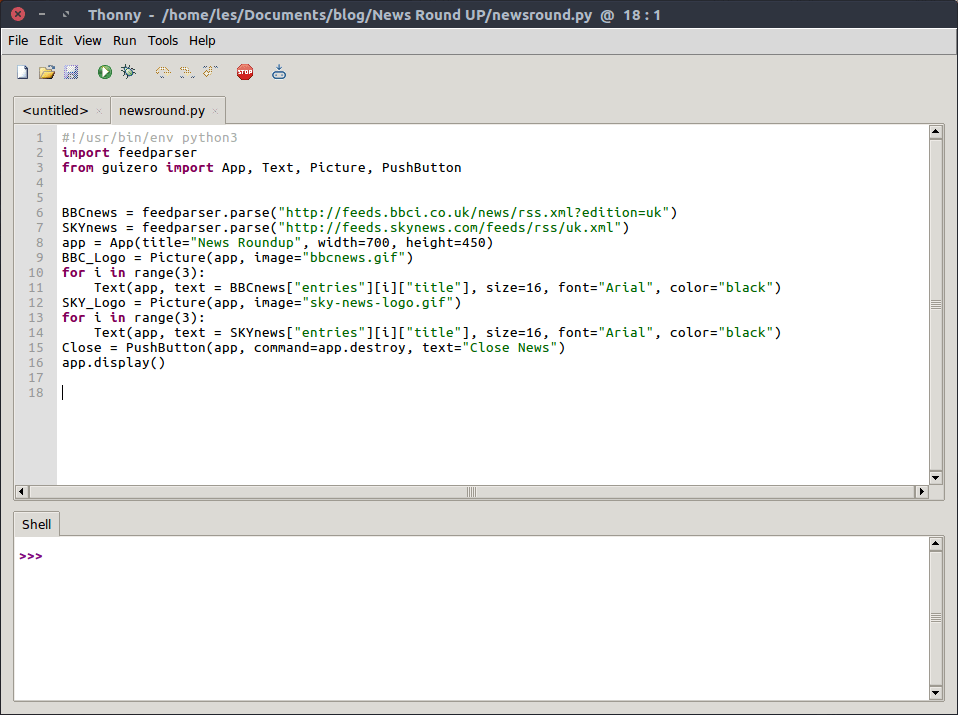Stop the program with the red STOP icon

tap(245, 72)
